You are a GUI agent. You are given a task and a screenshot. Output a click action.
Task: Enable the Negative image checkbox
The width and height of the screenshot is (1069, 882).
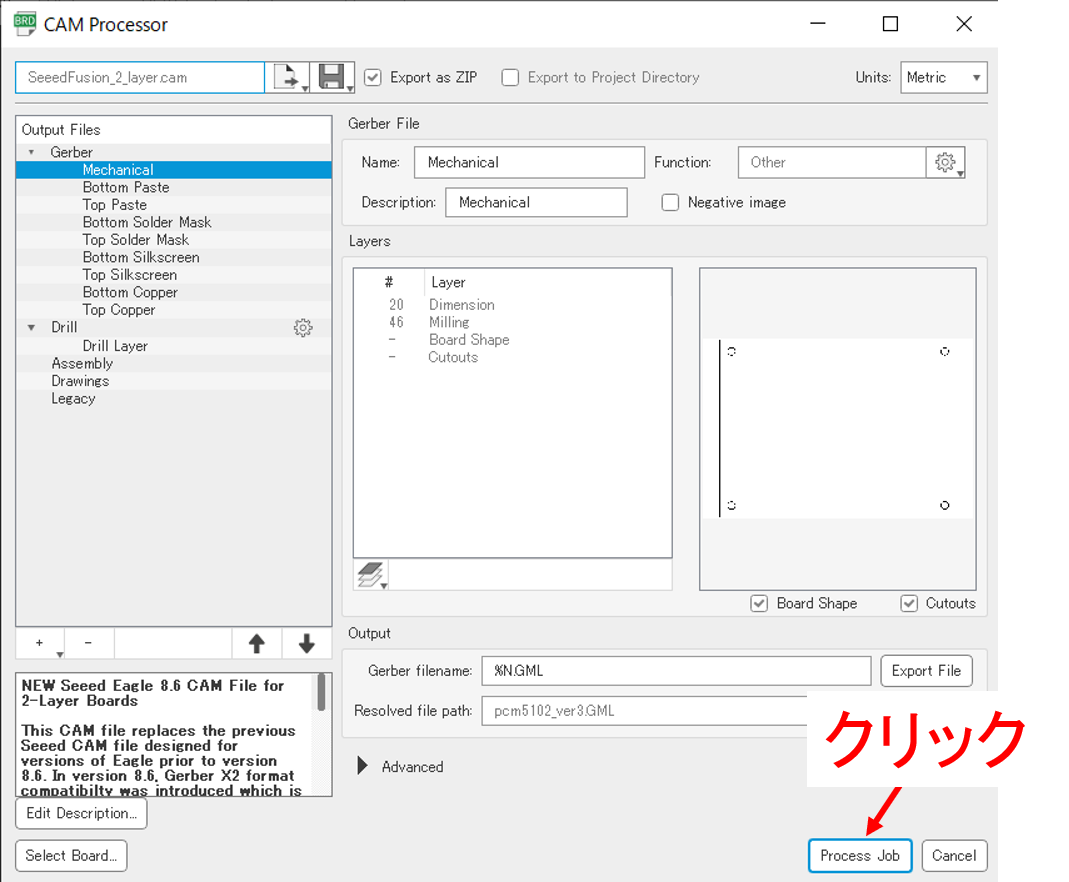click(x=670, y=202)
